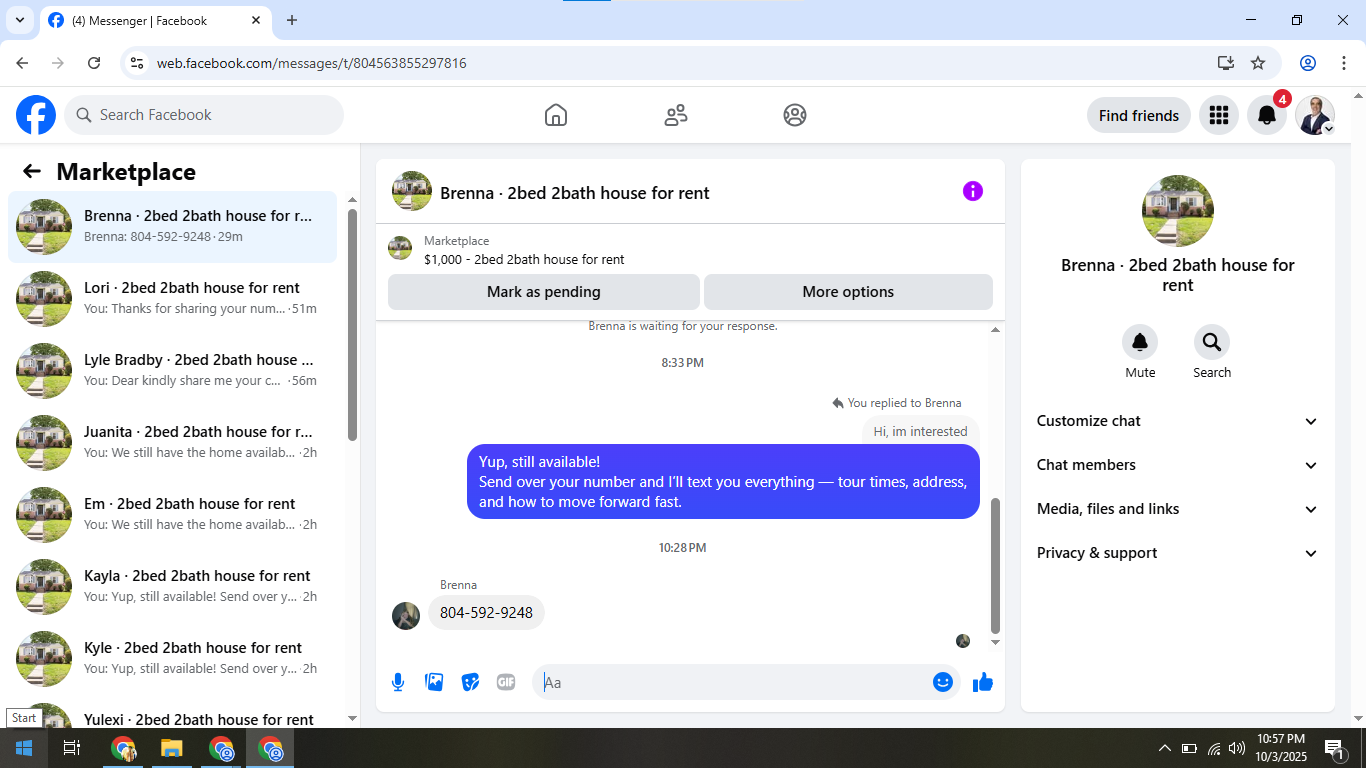Open the Friends icon in top navigation

pyautogui.click(x=676, y=115)
